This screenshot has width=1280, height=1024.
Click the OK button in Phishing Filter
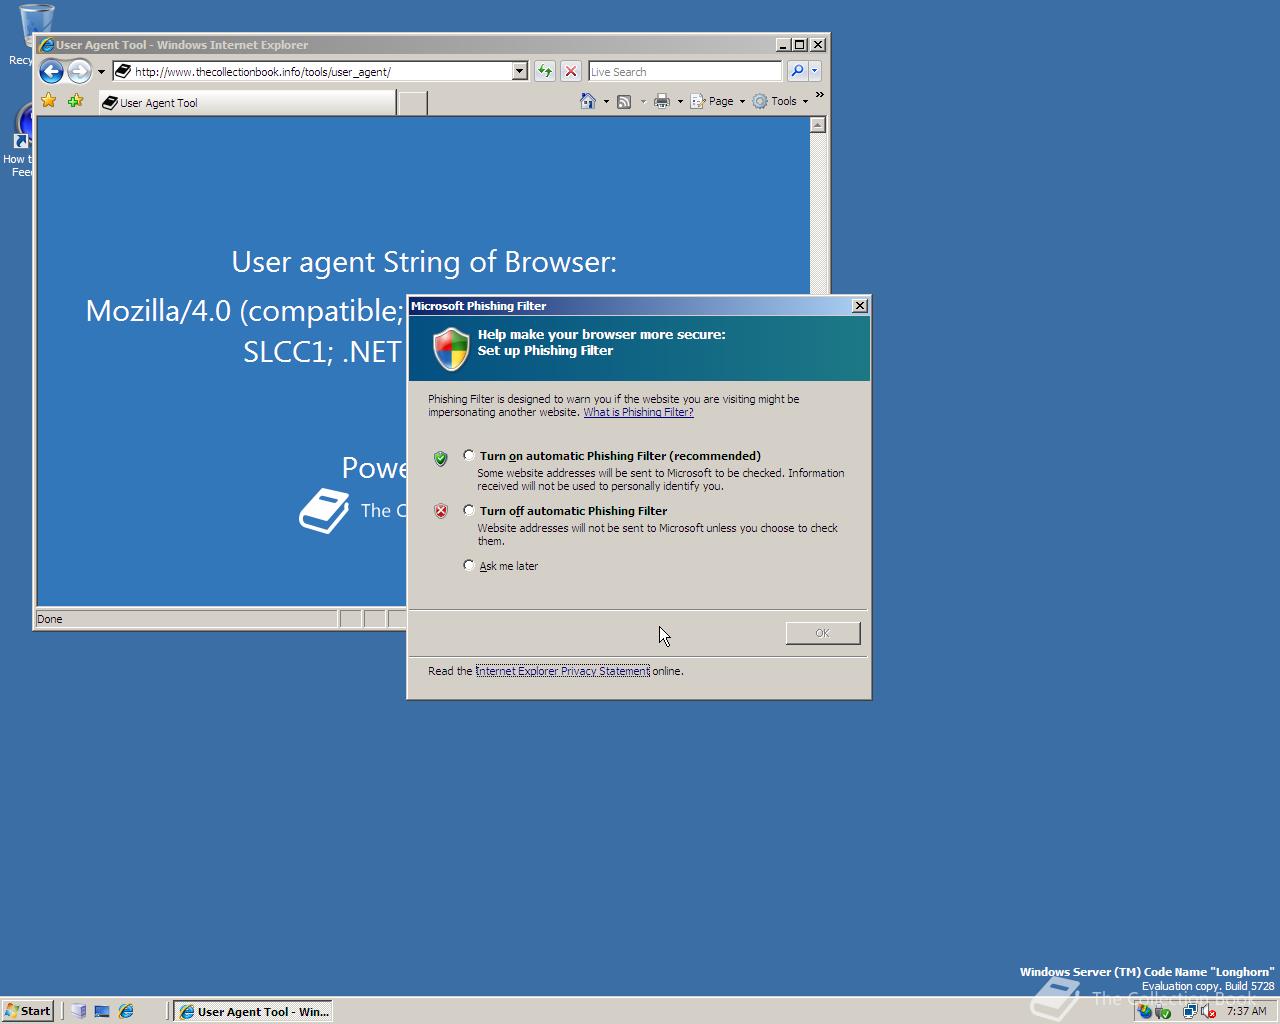click(822, 633)
